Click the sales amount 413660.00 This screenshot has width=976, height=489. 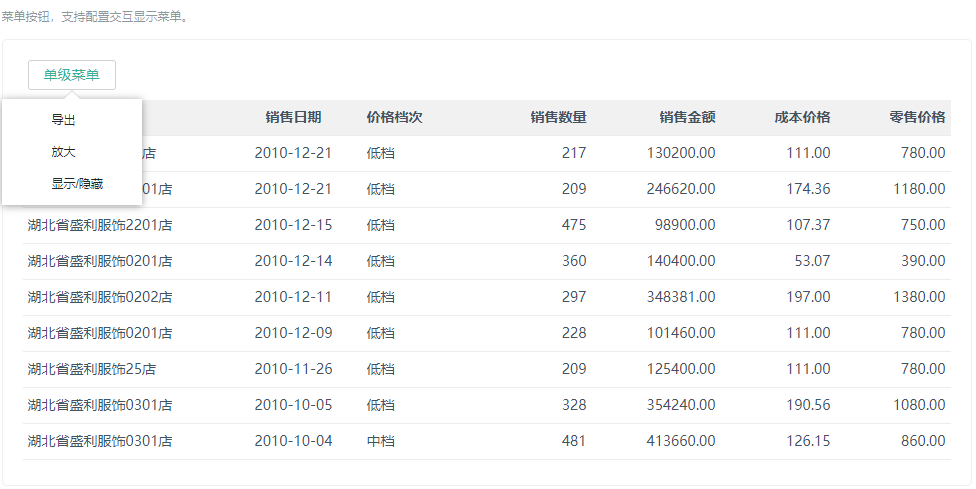681,441
